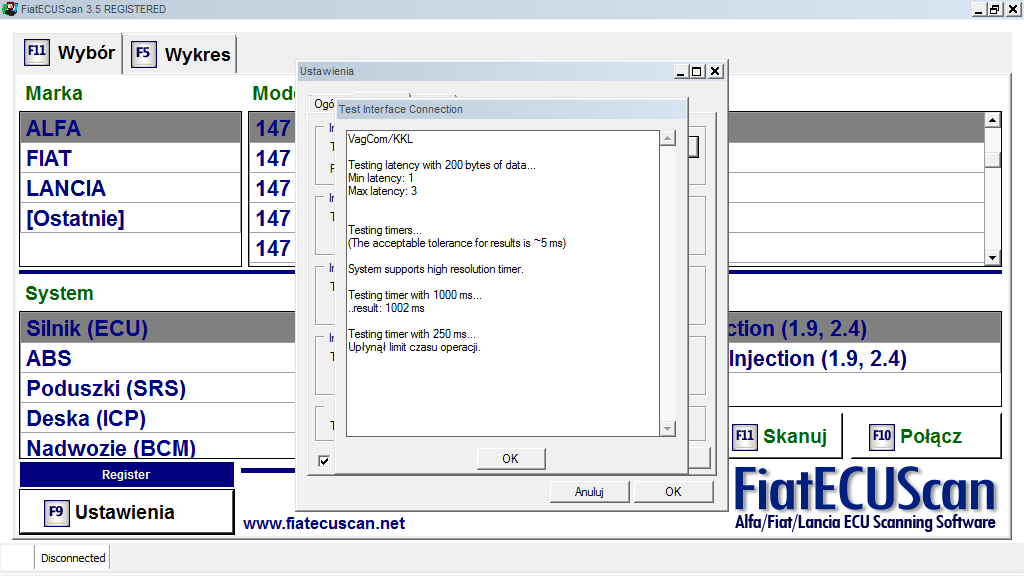The height and width of the screenshot is (576, 1024).
Task: Click the FiatECUScan app icon in title bar
Action: [9, 8]
